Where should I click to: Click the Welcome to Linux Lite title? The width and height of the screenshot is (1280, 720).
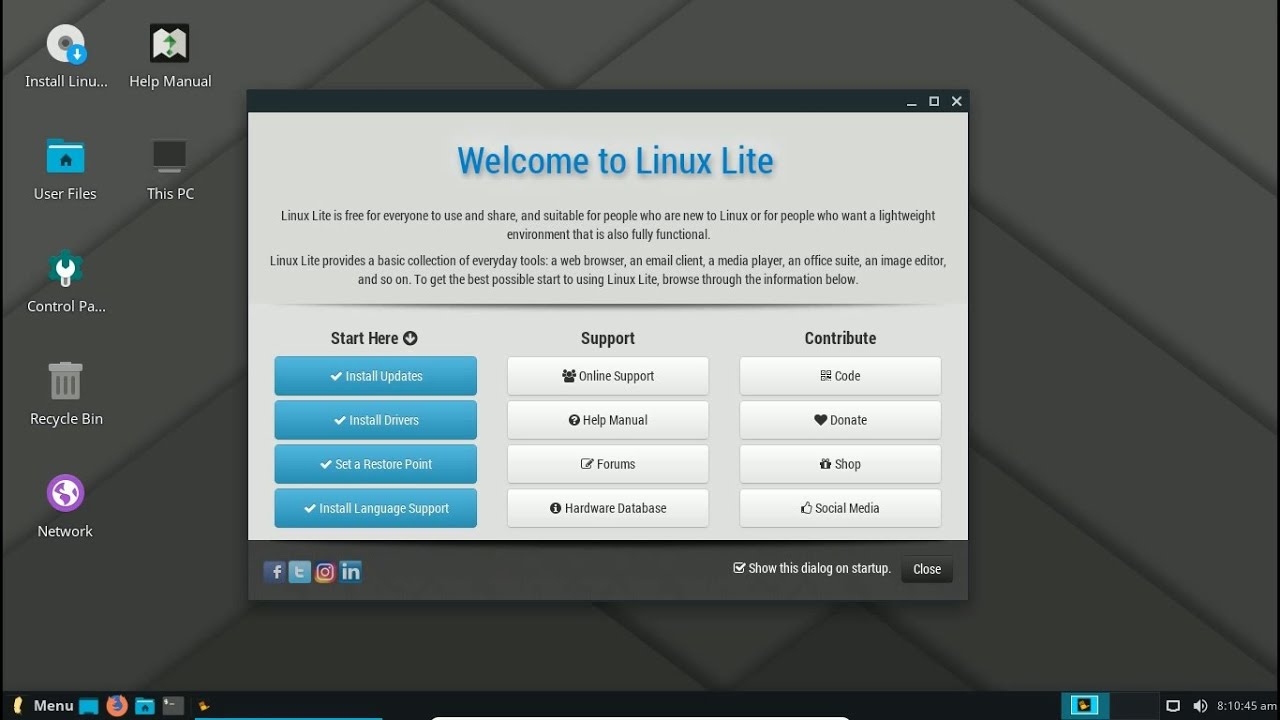click(x=615, y=161)
